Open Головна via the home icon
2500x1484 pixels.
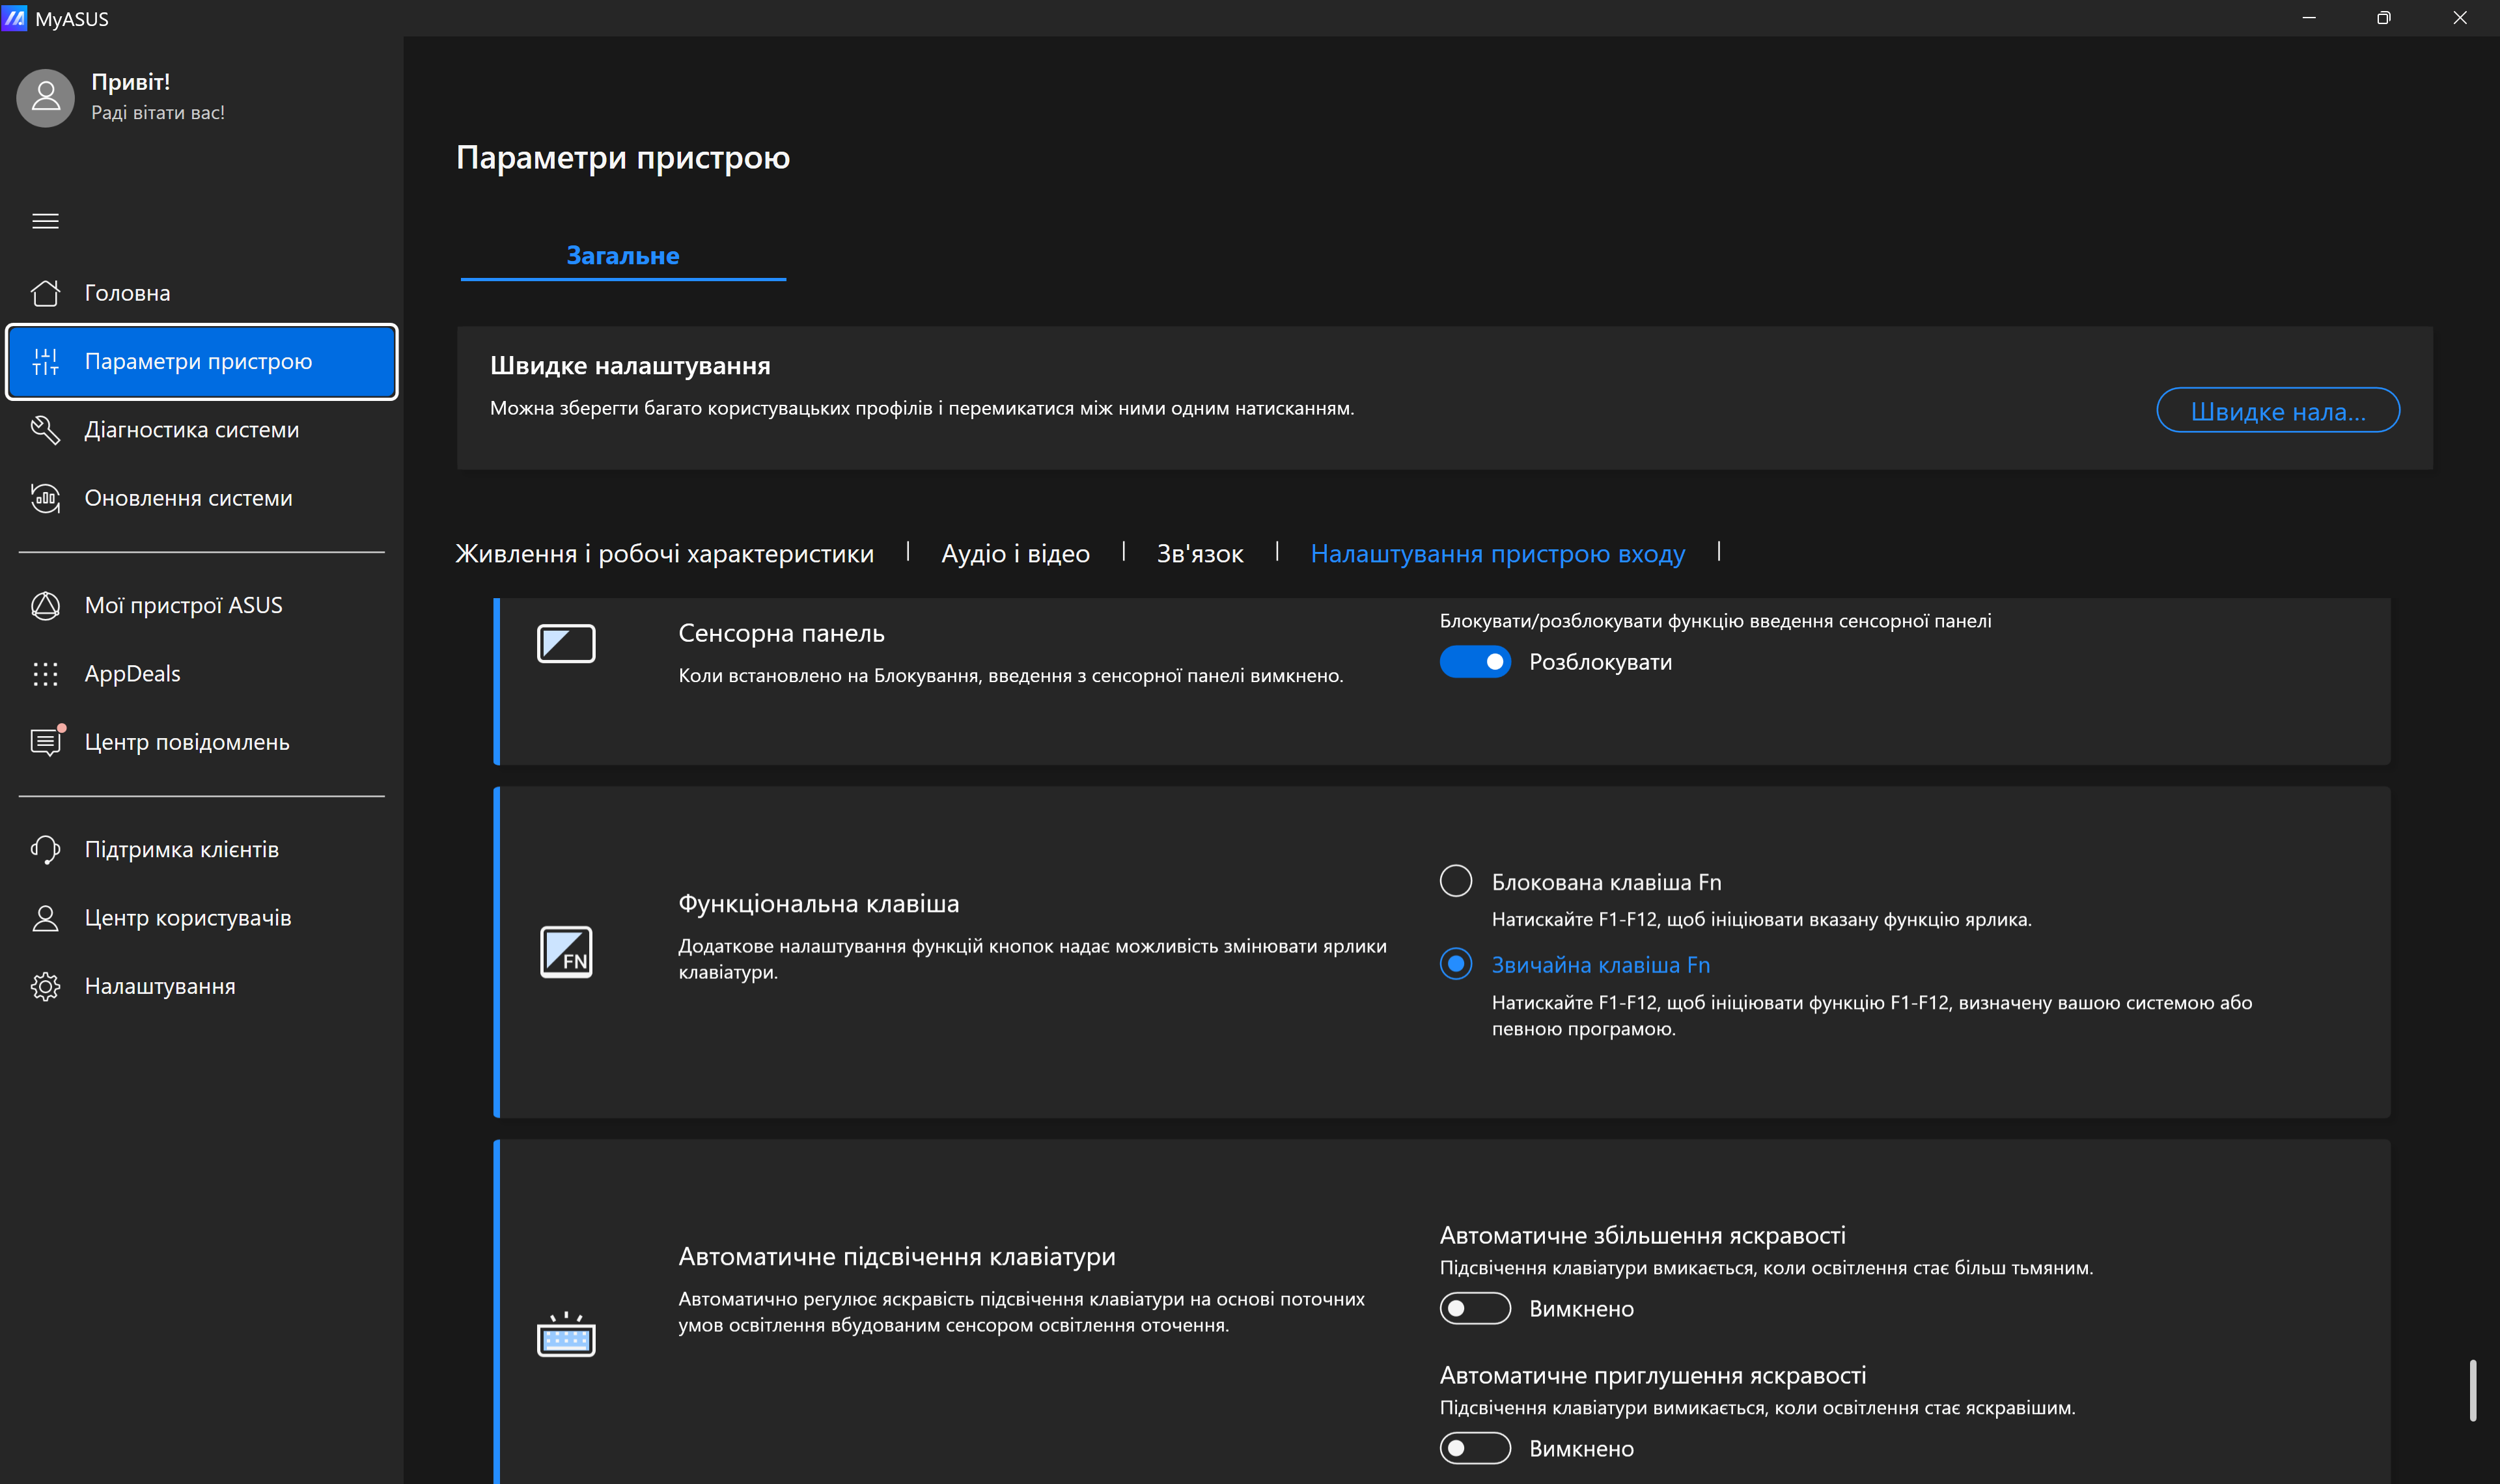(x=45, y=293)
